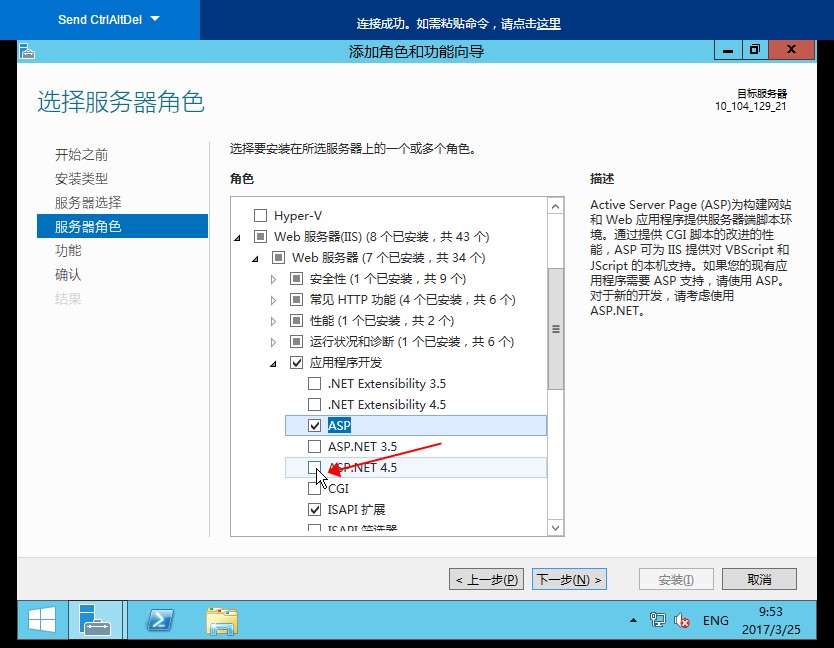Select the 应用程序开发 row label

[346, 362]
